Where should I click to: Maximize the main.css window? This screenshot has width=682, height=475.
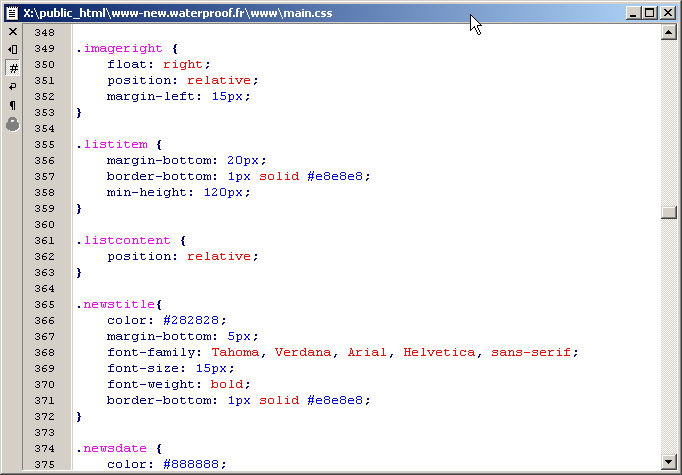649,13
